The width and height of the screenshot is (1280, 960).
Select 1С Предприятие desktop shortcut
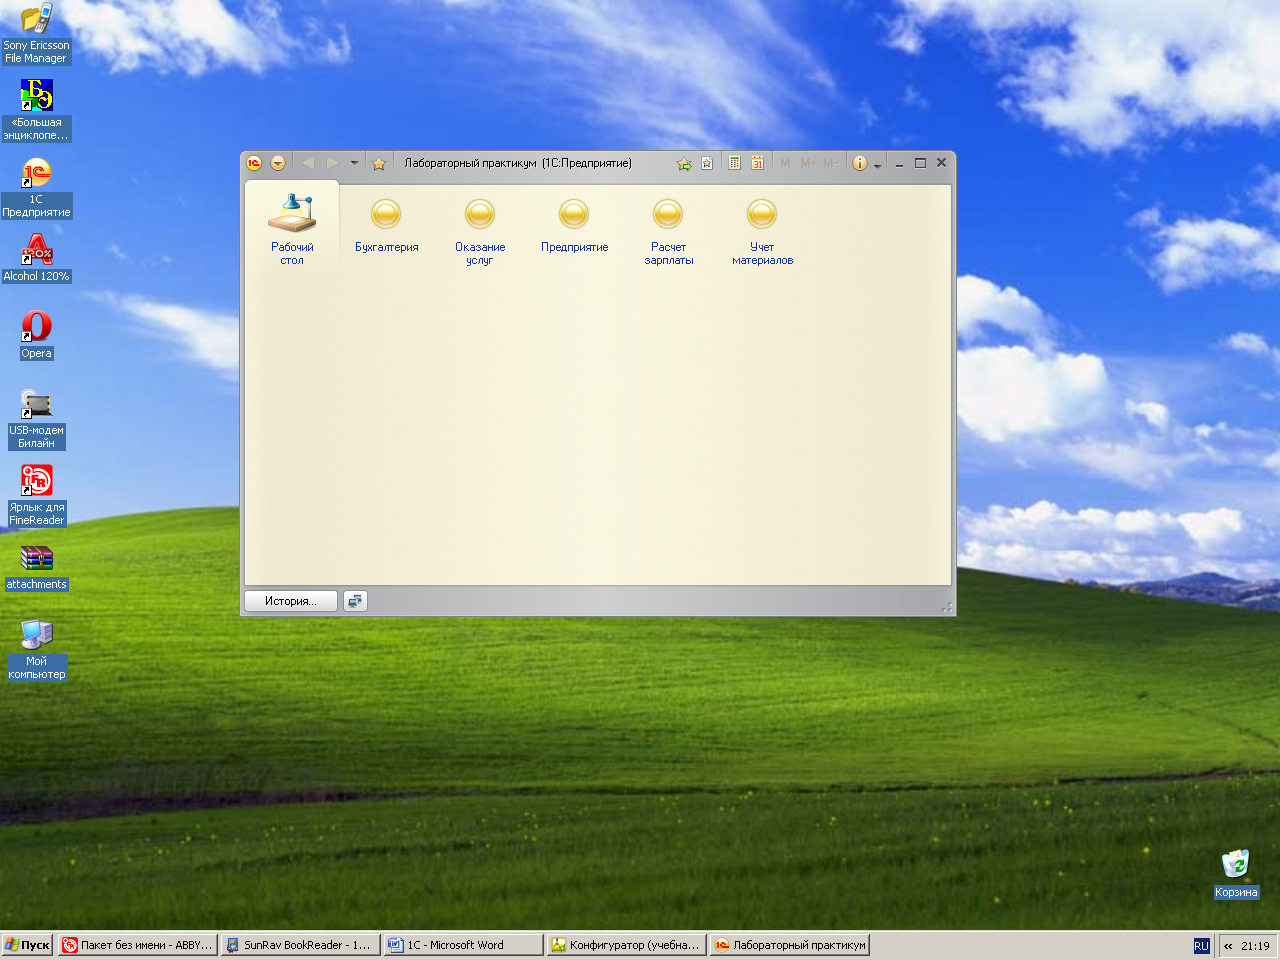(x=36, y=187)
